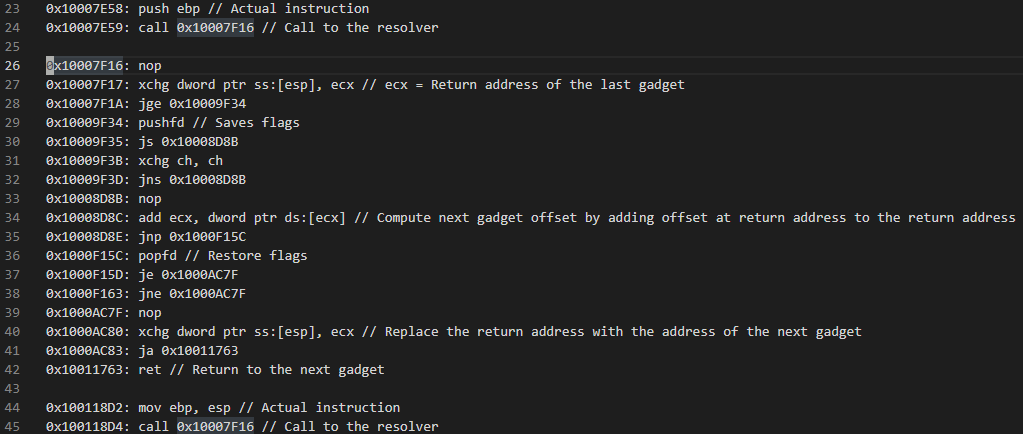Click the 'jne 0x1000AC7F' instruction on line 38

point(192,294)
